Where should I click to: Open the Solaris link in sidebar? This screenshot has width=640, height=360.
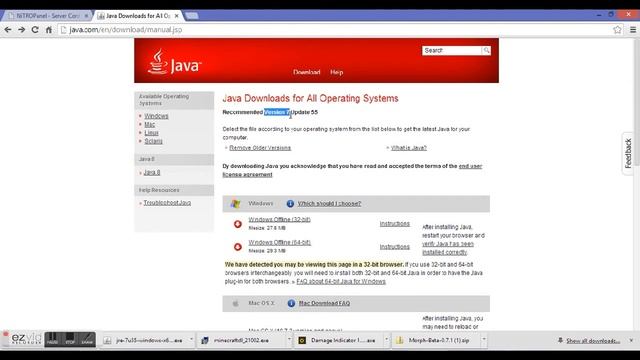[153, 141]
